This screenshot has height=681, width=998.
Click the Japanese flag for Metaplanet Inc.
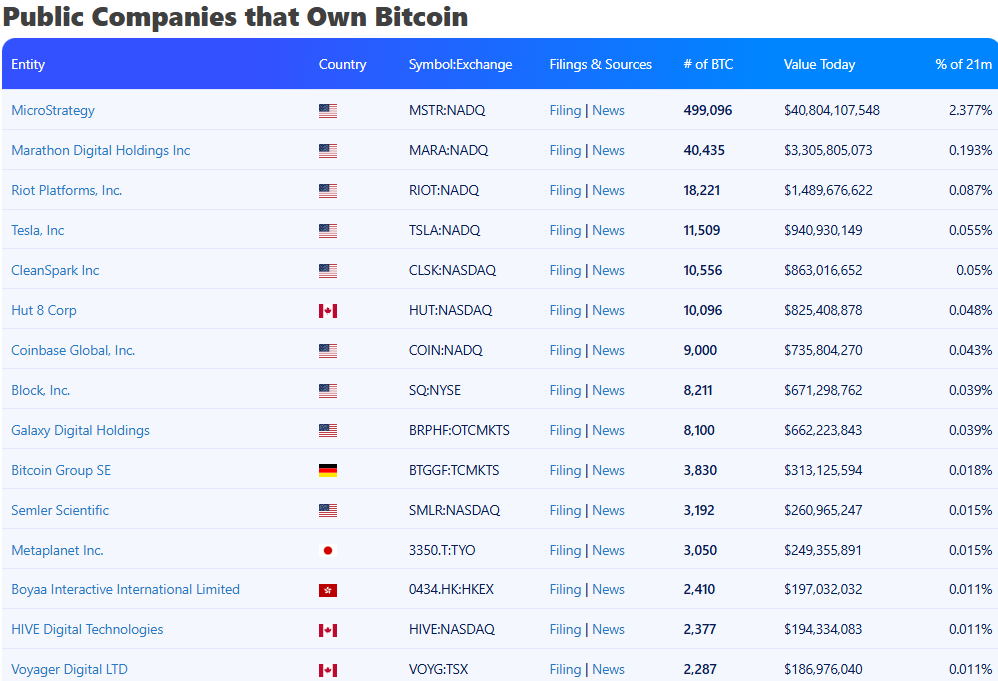pyautogui.click(x=327, y=551)
